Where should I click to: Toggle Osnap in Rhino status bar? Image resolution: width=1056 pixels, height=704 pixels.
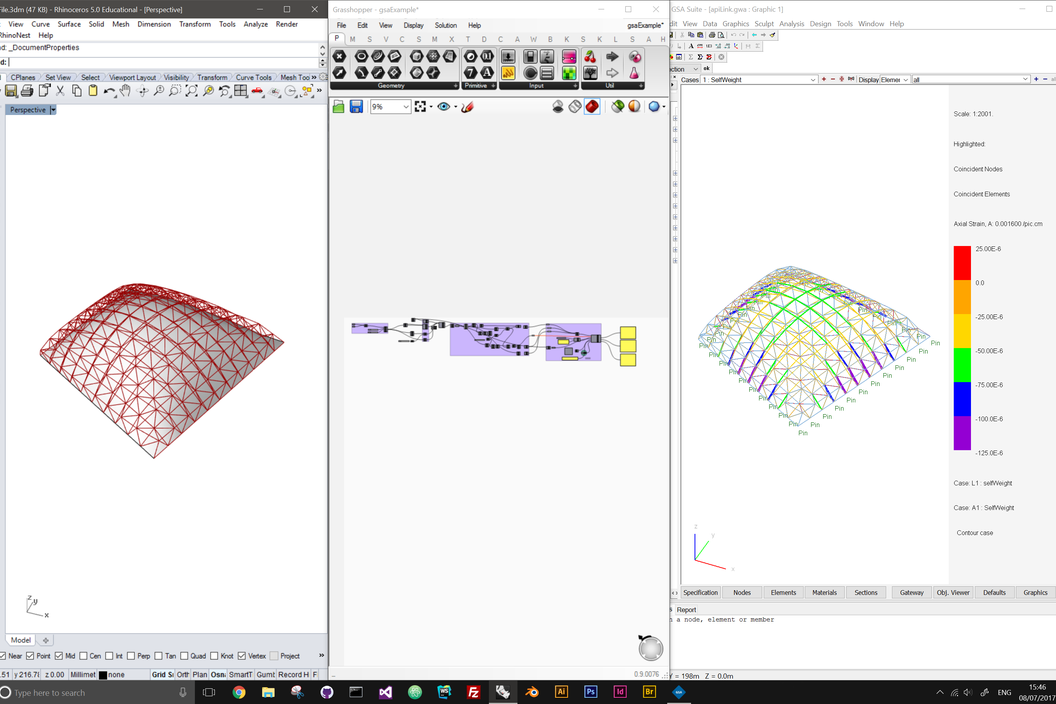pyautogui.click(x=218, y=674)
